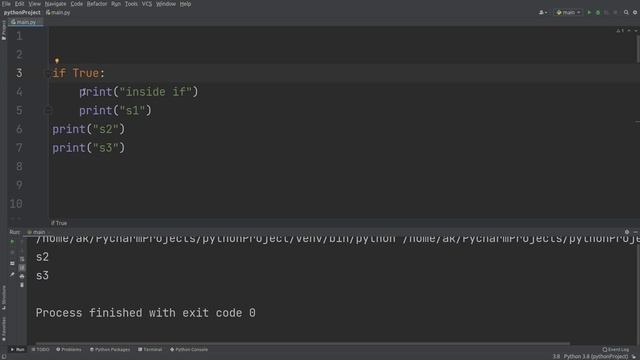Click print("s3") on line 7

click(x=89, y=148)
